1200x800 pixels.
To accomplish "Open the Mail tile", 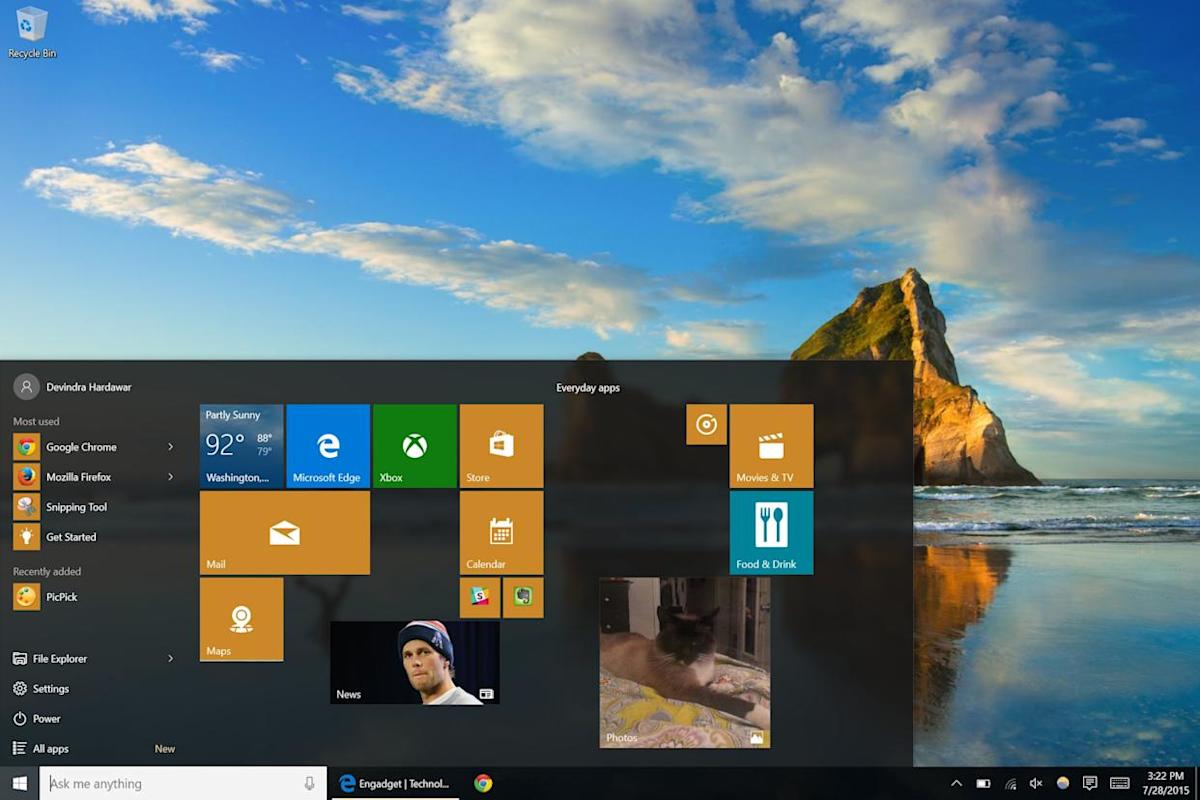I will [x=284, y=532].
